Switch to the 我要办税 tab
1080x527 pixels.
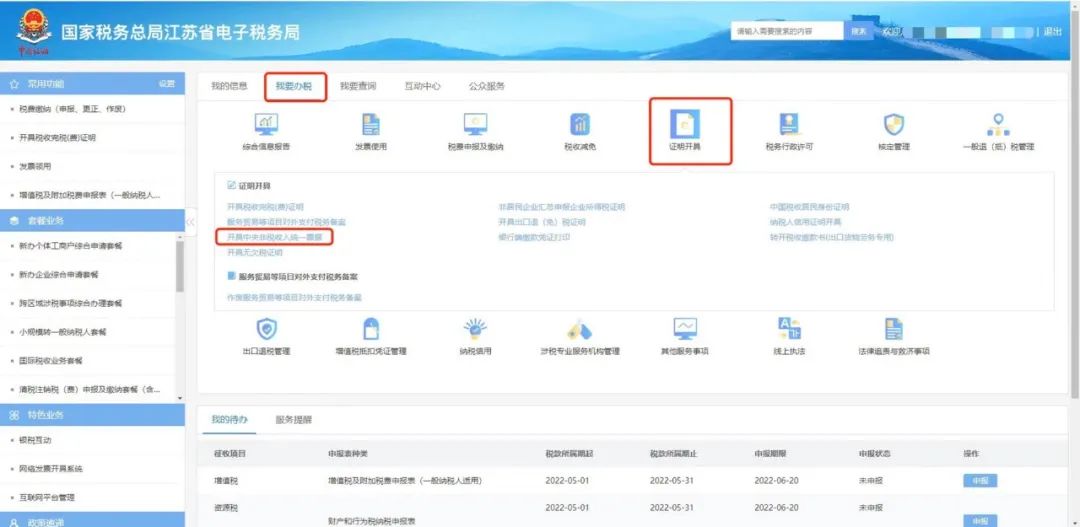point(294,86)
